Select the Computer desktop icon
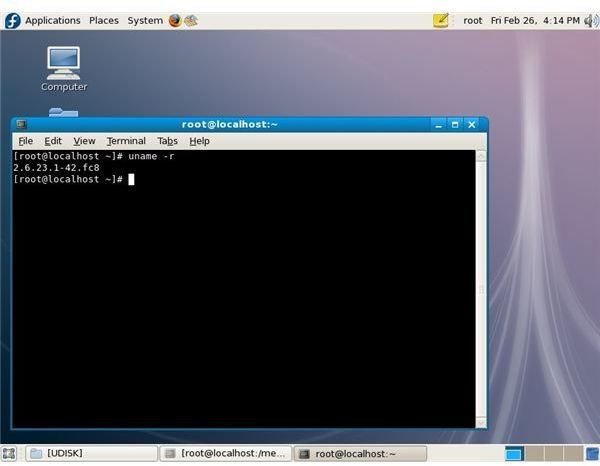 coord(64,69)
